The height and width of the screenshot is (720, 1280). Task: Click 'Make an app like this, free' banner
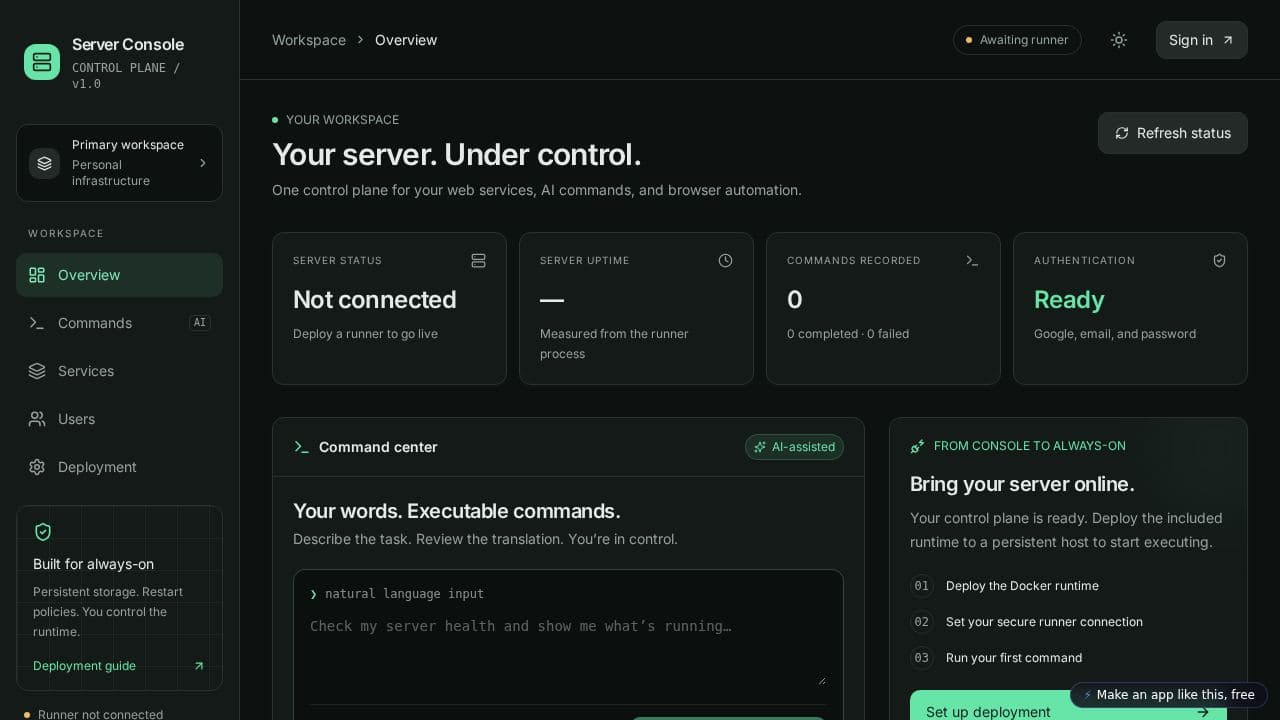click(1169, 695)
